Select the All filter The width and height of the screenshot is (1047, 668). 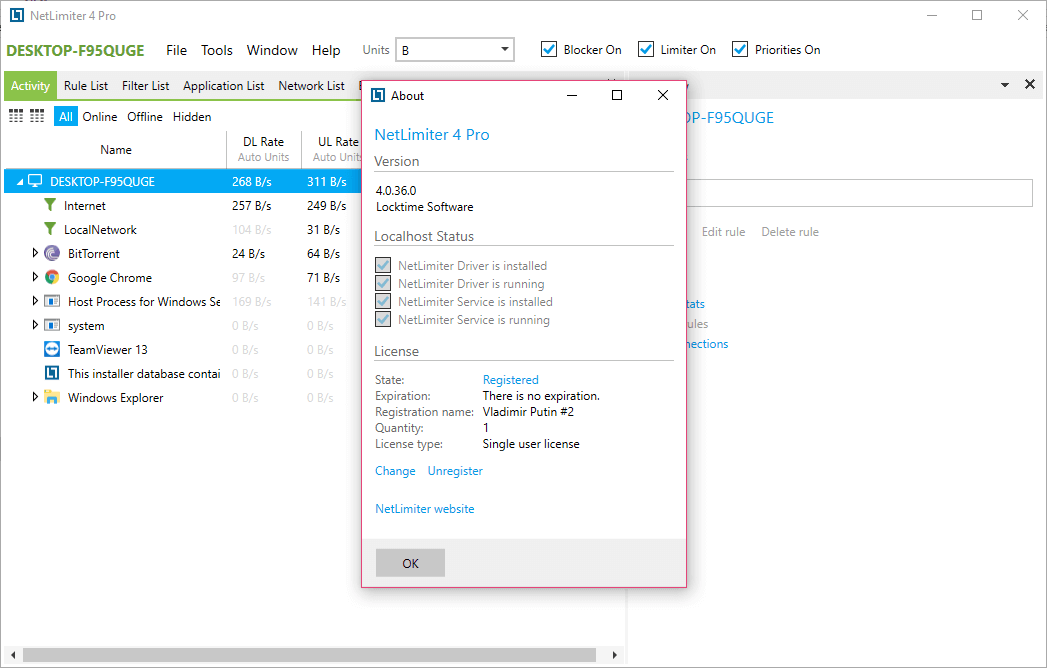point(65,116)
